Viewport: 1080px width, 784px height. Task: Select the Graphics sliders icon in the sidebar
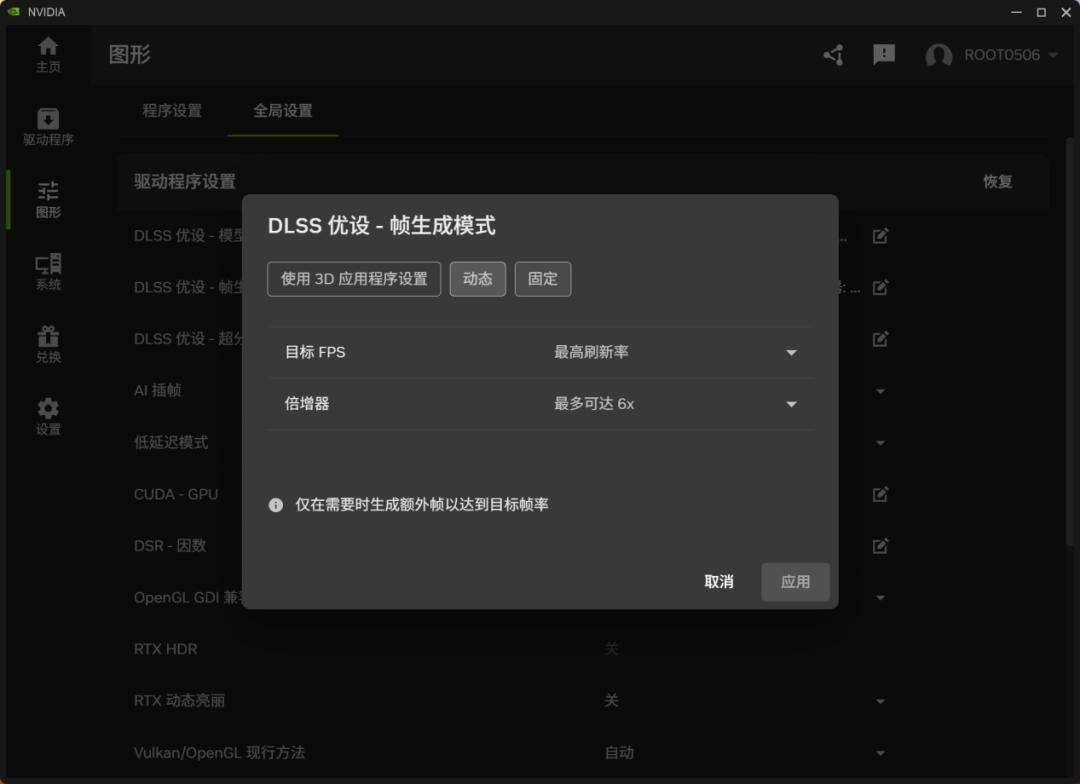[x=48, y=191]
